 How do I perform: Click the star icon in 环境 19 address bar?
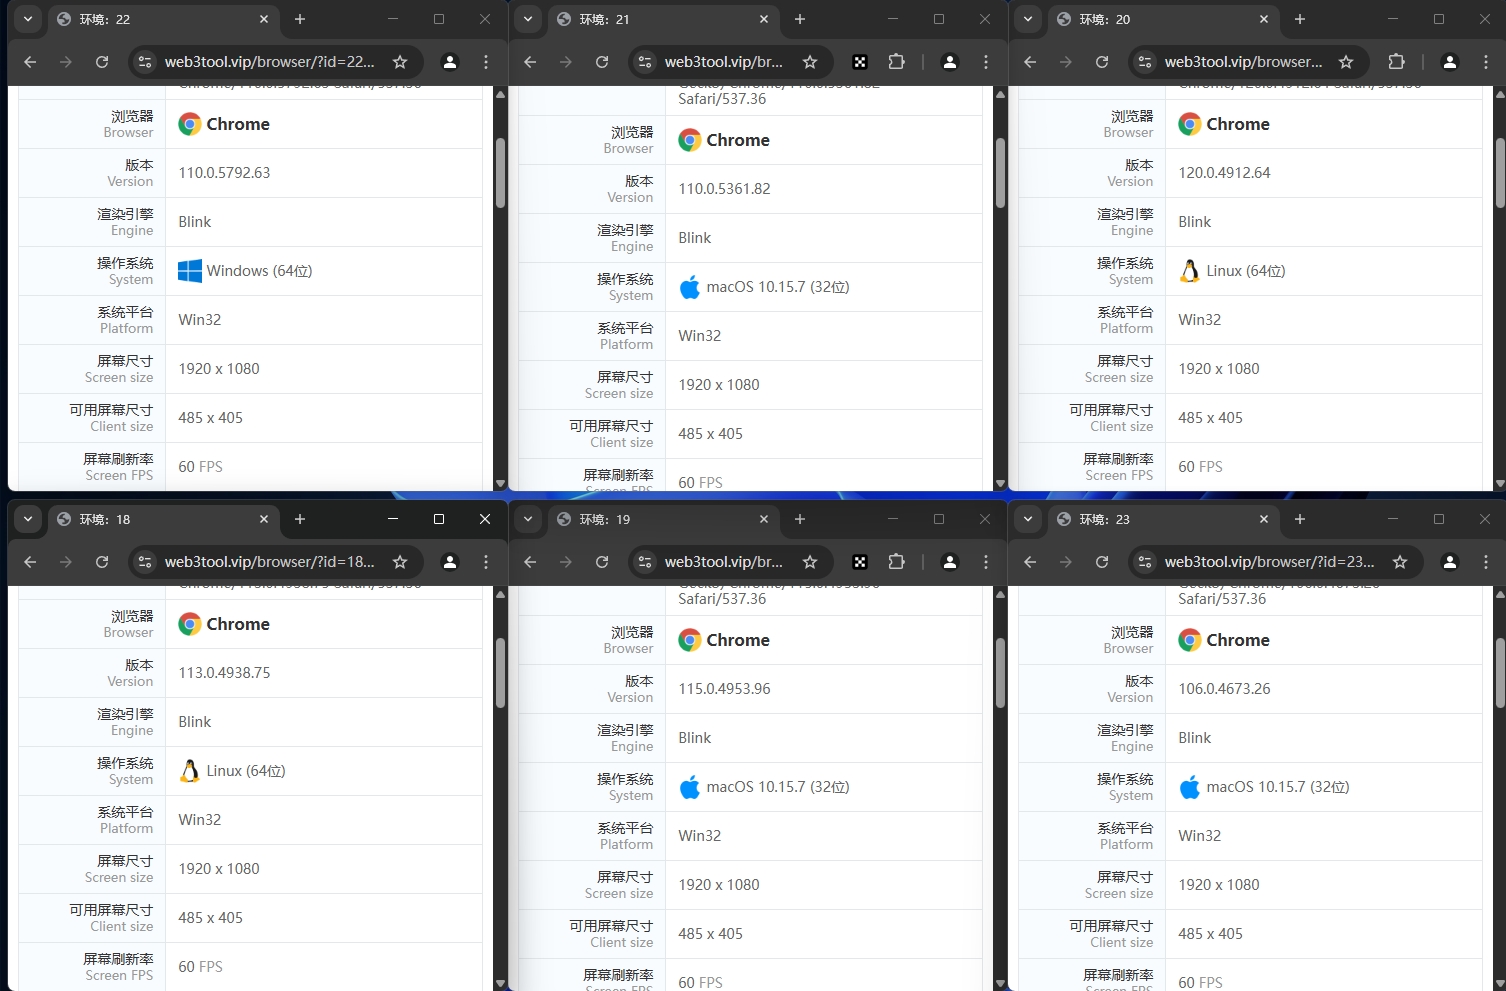pos(810,561)
